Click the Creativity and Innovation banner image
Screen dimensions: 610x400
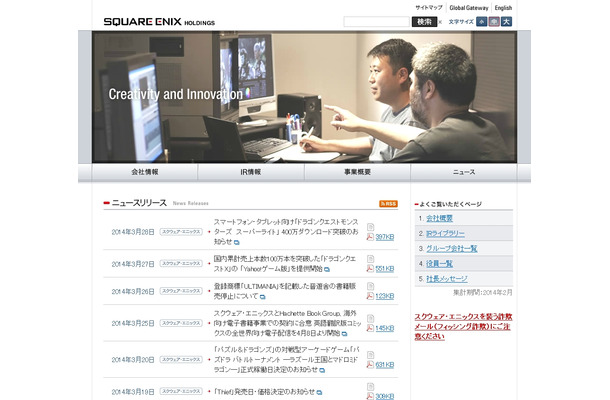305,97
